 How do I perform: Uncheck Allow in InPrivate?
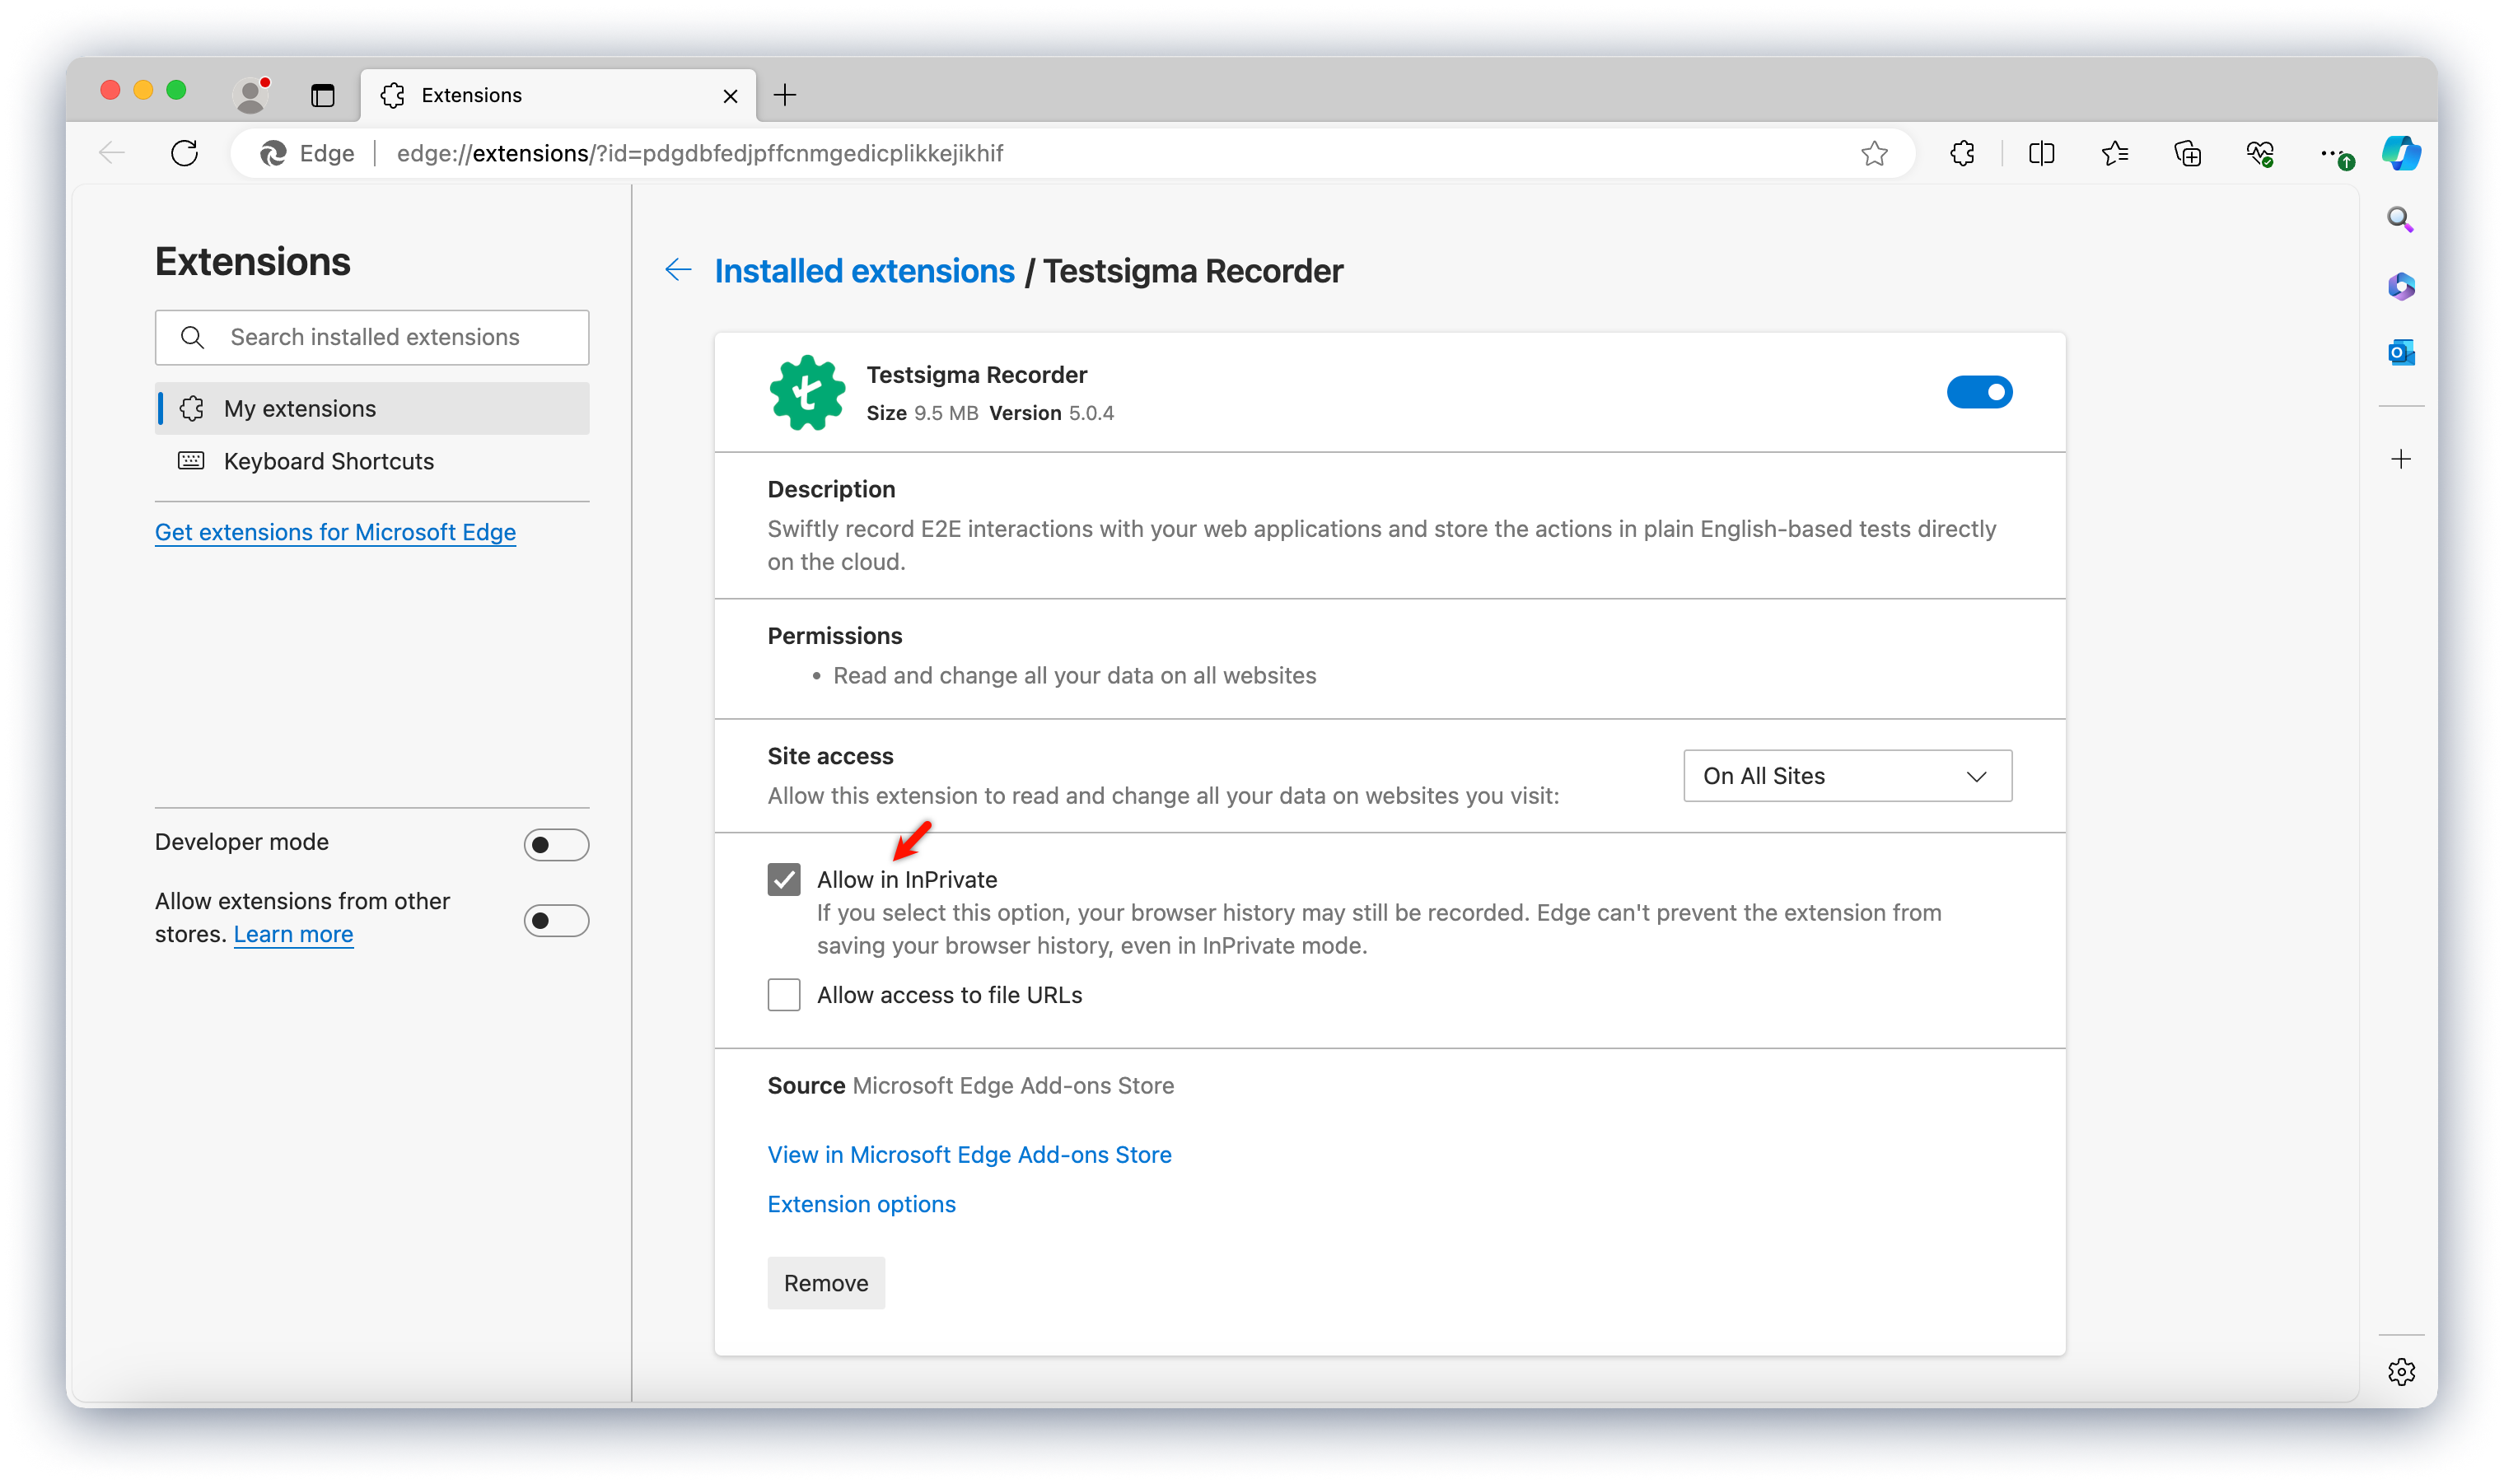(784, 879)
